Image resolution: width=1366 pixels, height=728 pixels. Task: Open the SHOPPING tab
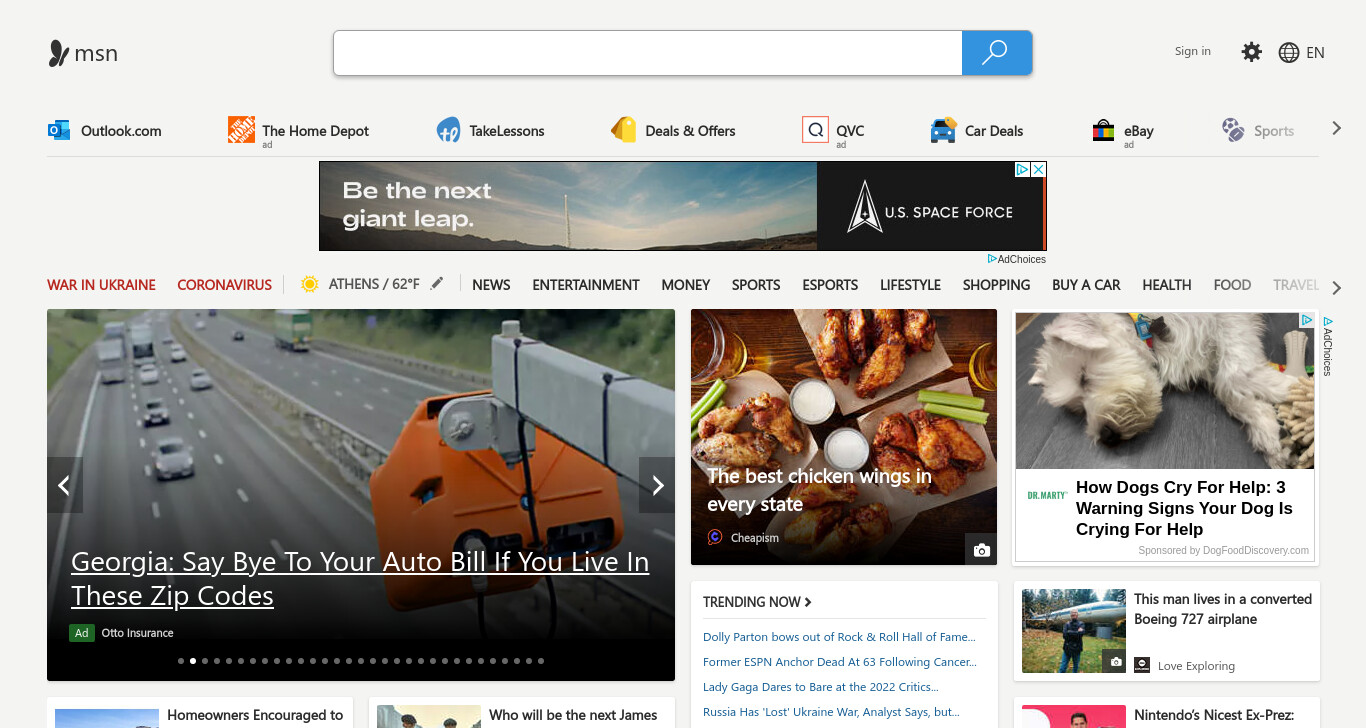click(x=996, y=285)
